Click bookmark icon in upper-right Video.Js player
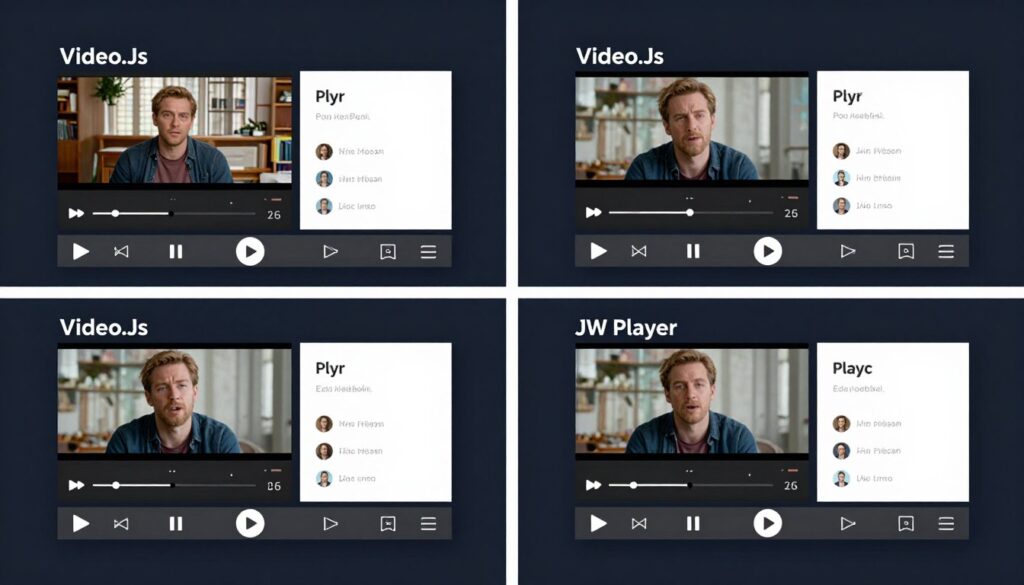The image size is (1024, 585). click(906, 251)
